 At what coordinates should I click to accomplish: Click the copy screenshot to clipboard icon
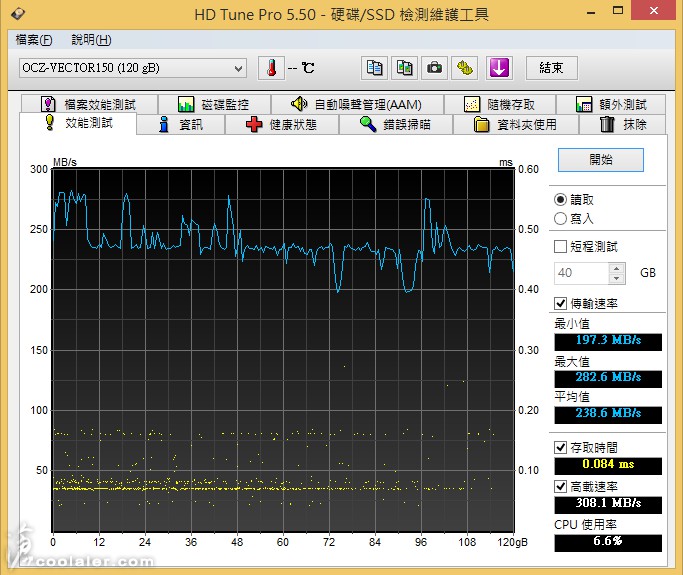[x=404, y=68]
